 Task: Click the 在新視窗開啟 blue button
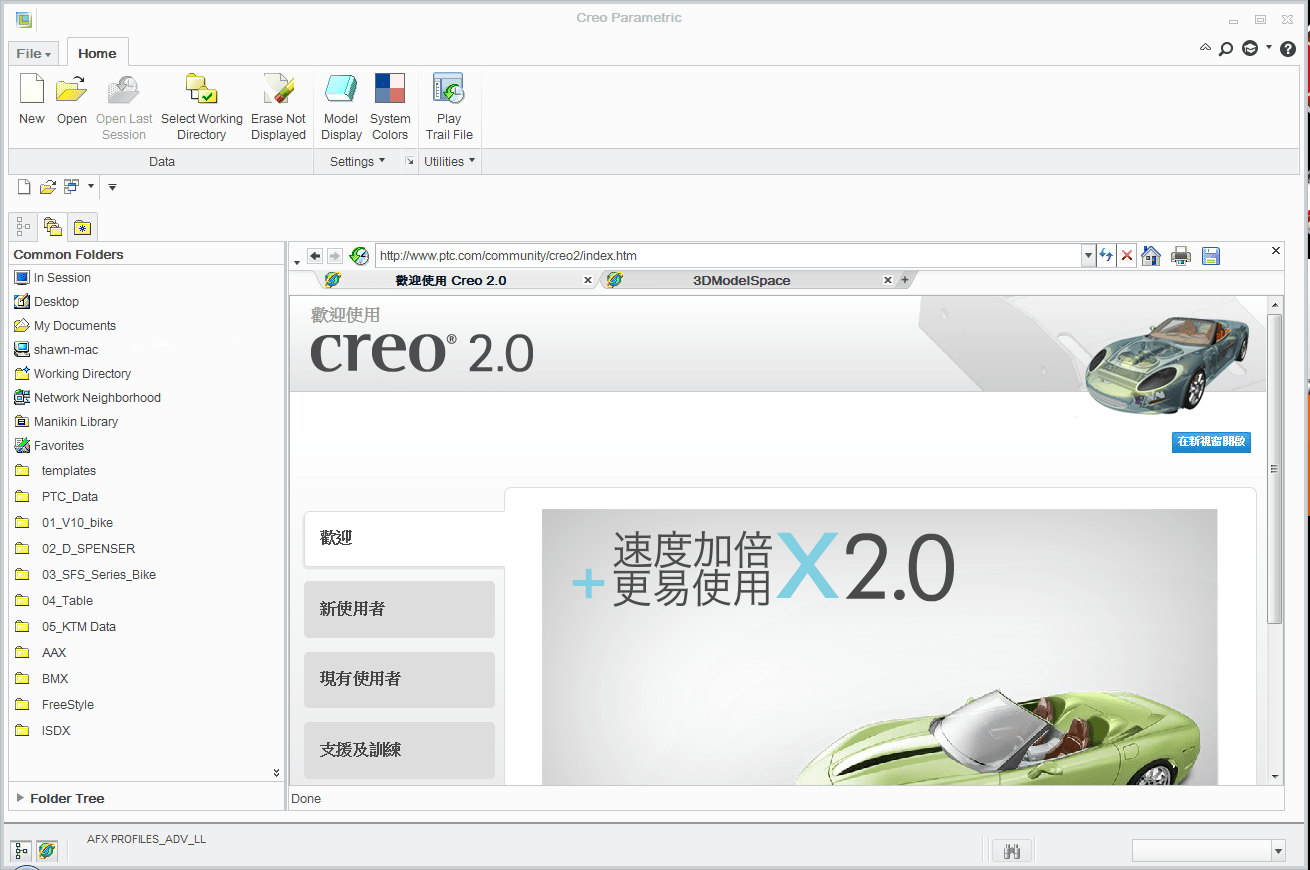point(1211,442)
